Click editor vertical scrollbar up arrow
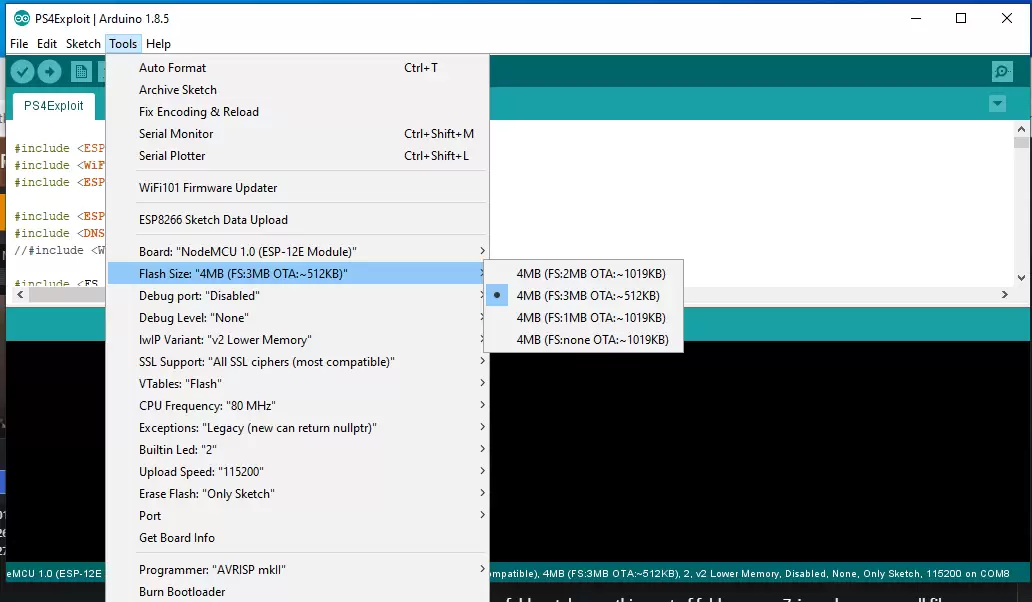This screenshot has width=1032, height=602. tap(1021, 129)
